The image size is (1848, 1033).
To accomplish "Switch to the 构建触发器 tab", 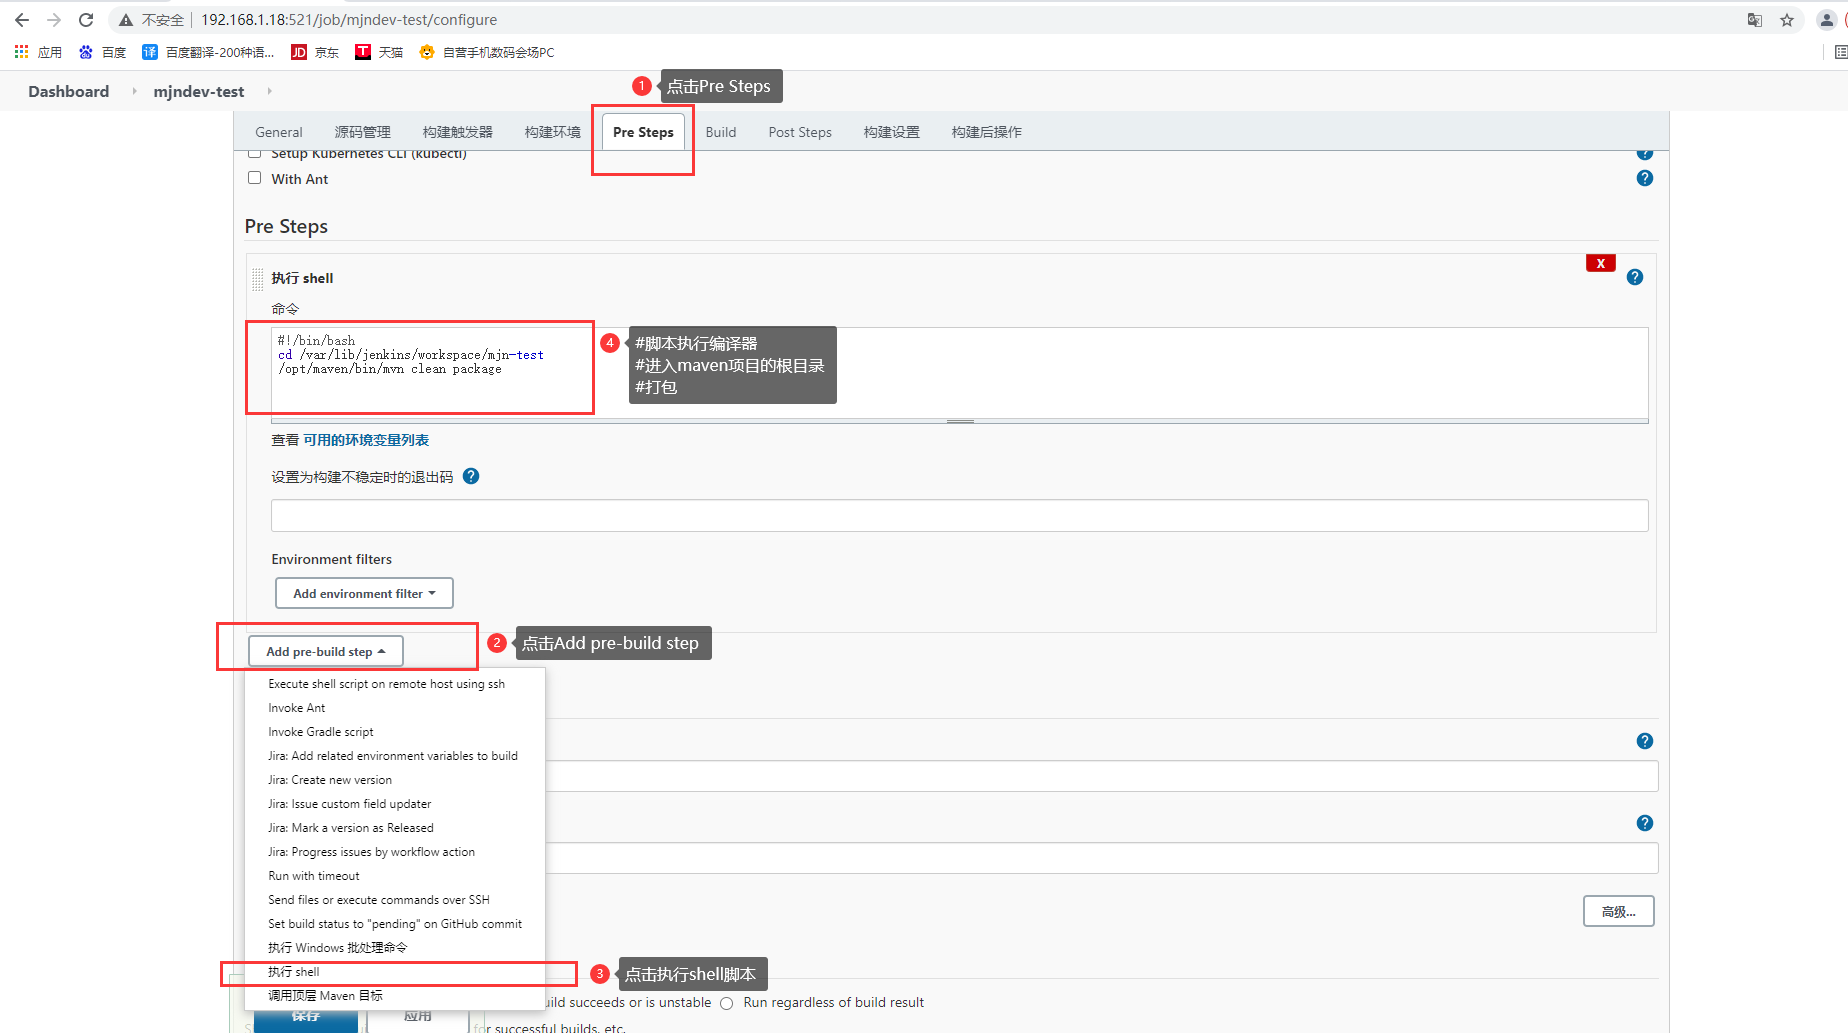I will click(458, 132).
